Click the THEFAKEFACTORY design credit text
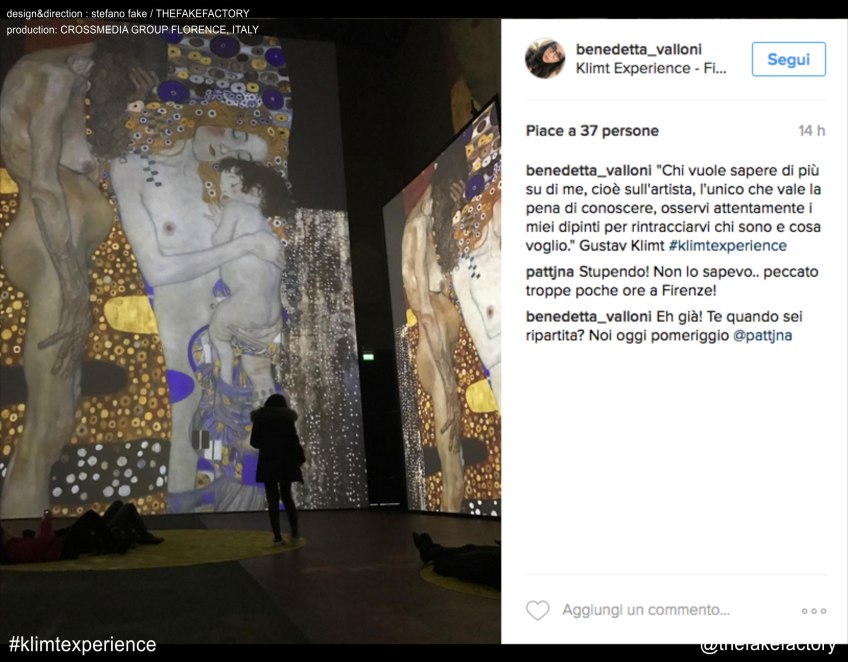Image resolution: width=848 pixels, height=662 pixels. tap(203, 14)
